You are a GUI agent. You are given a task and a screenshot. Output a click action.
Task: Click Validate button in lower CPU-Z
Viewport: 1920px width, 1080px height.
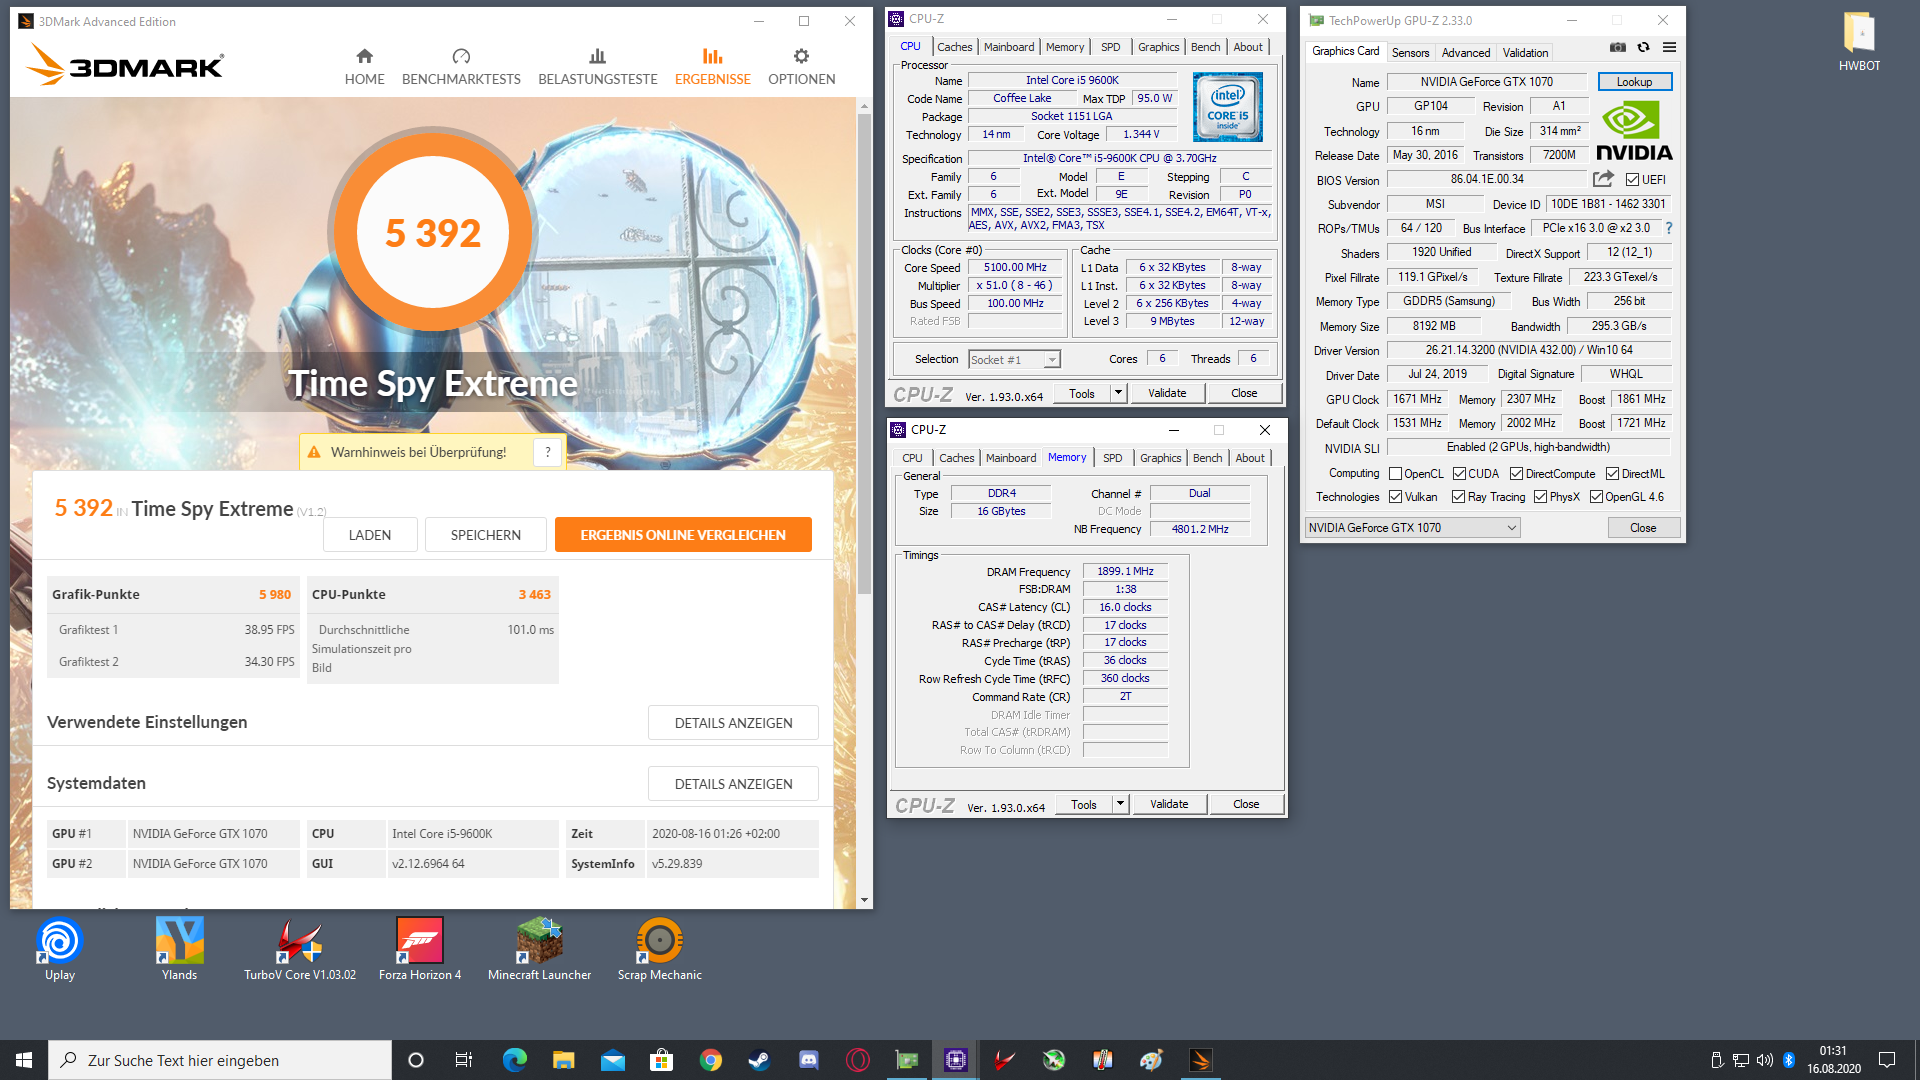1169,804
